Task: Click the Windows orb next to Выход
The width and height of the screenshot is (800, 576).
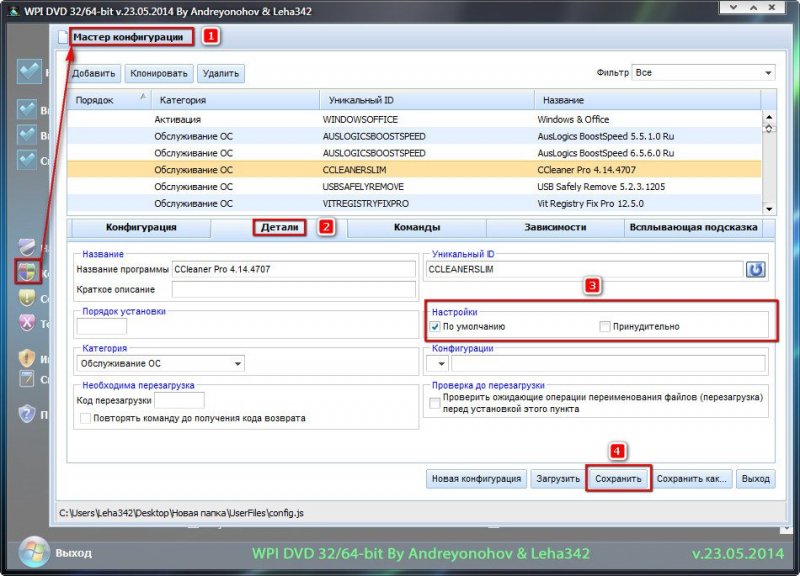Action: pos(34,552)
